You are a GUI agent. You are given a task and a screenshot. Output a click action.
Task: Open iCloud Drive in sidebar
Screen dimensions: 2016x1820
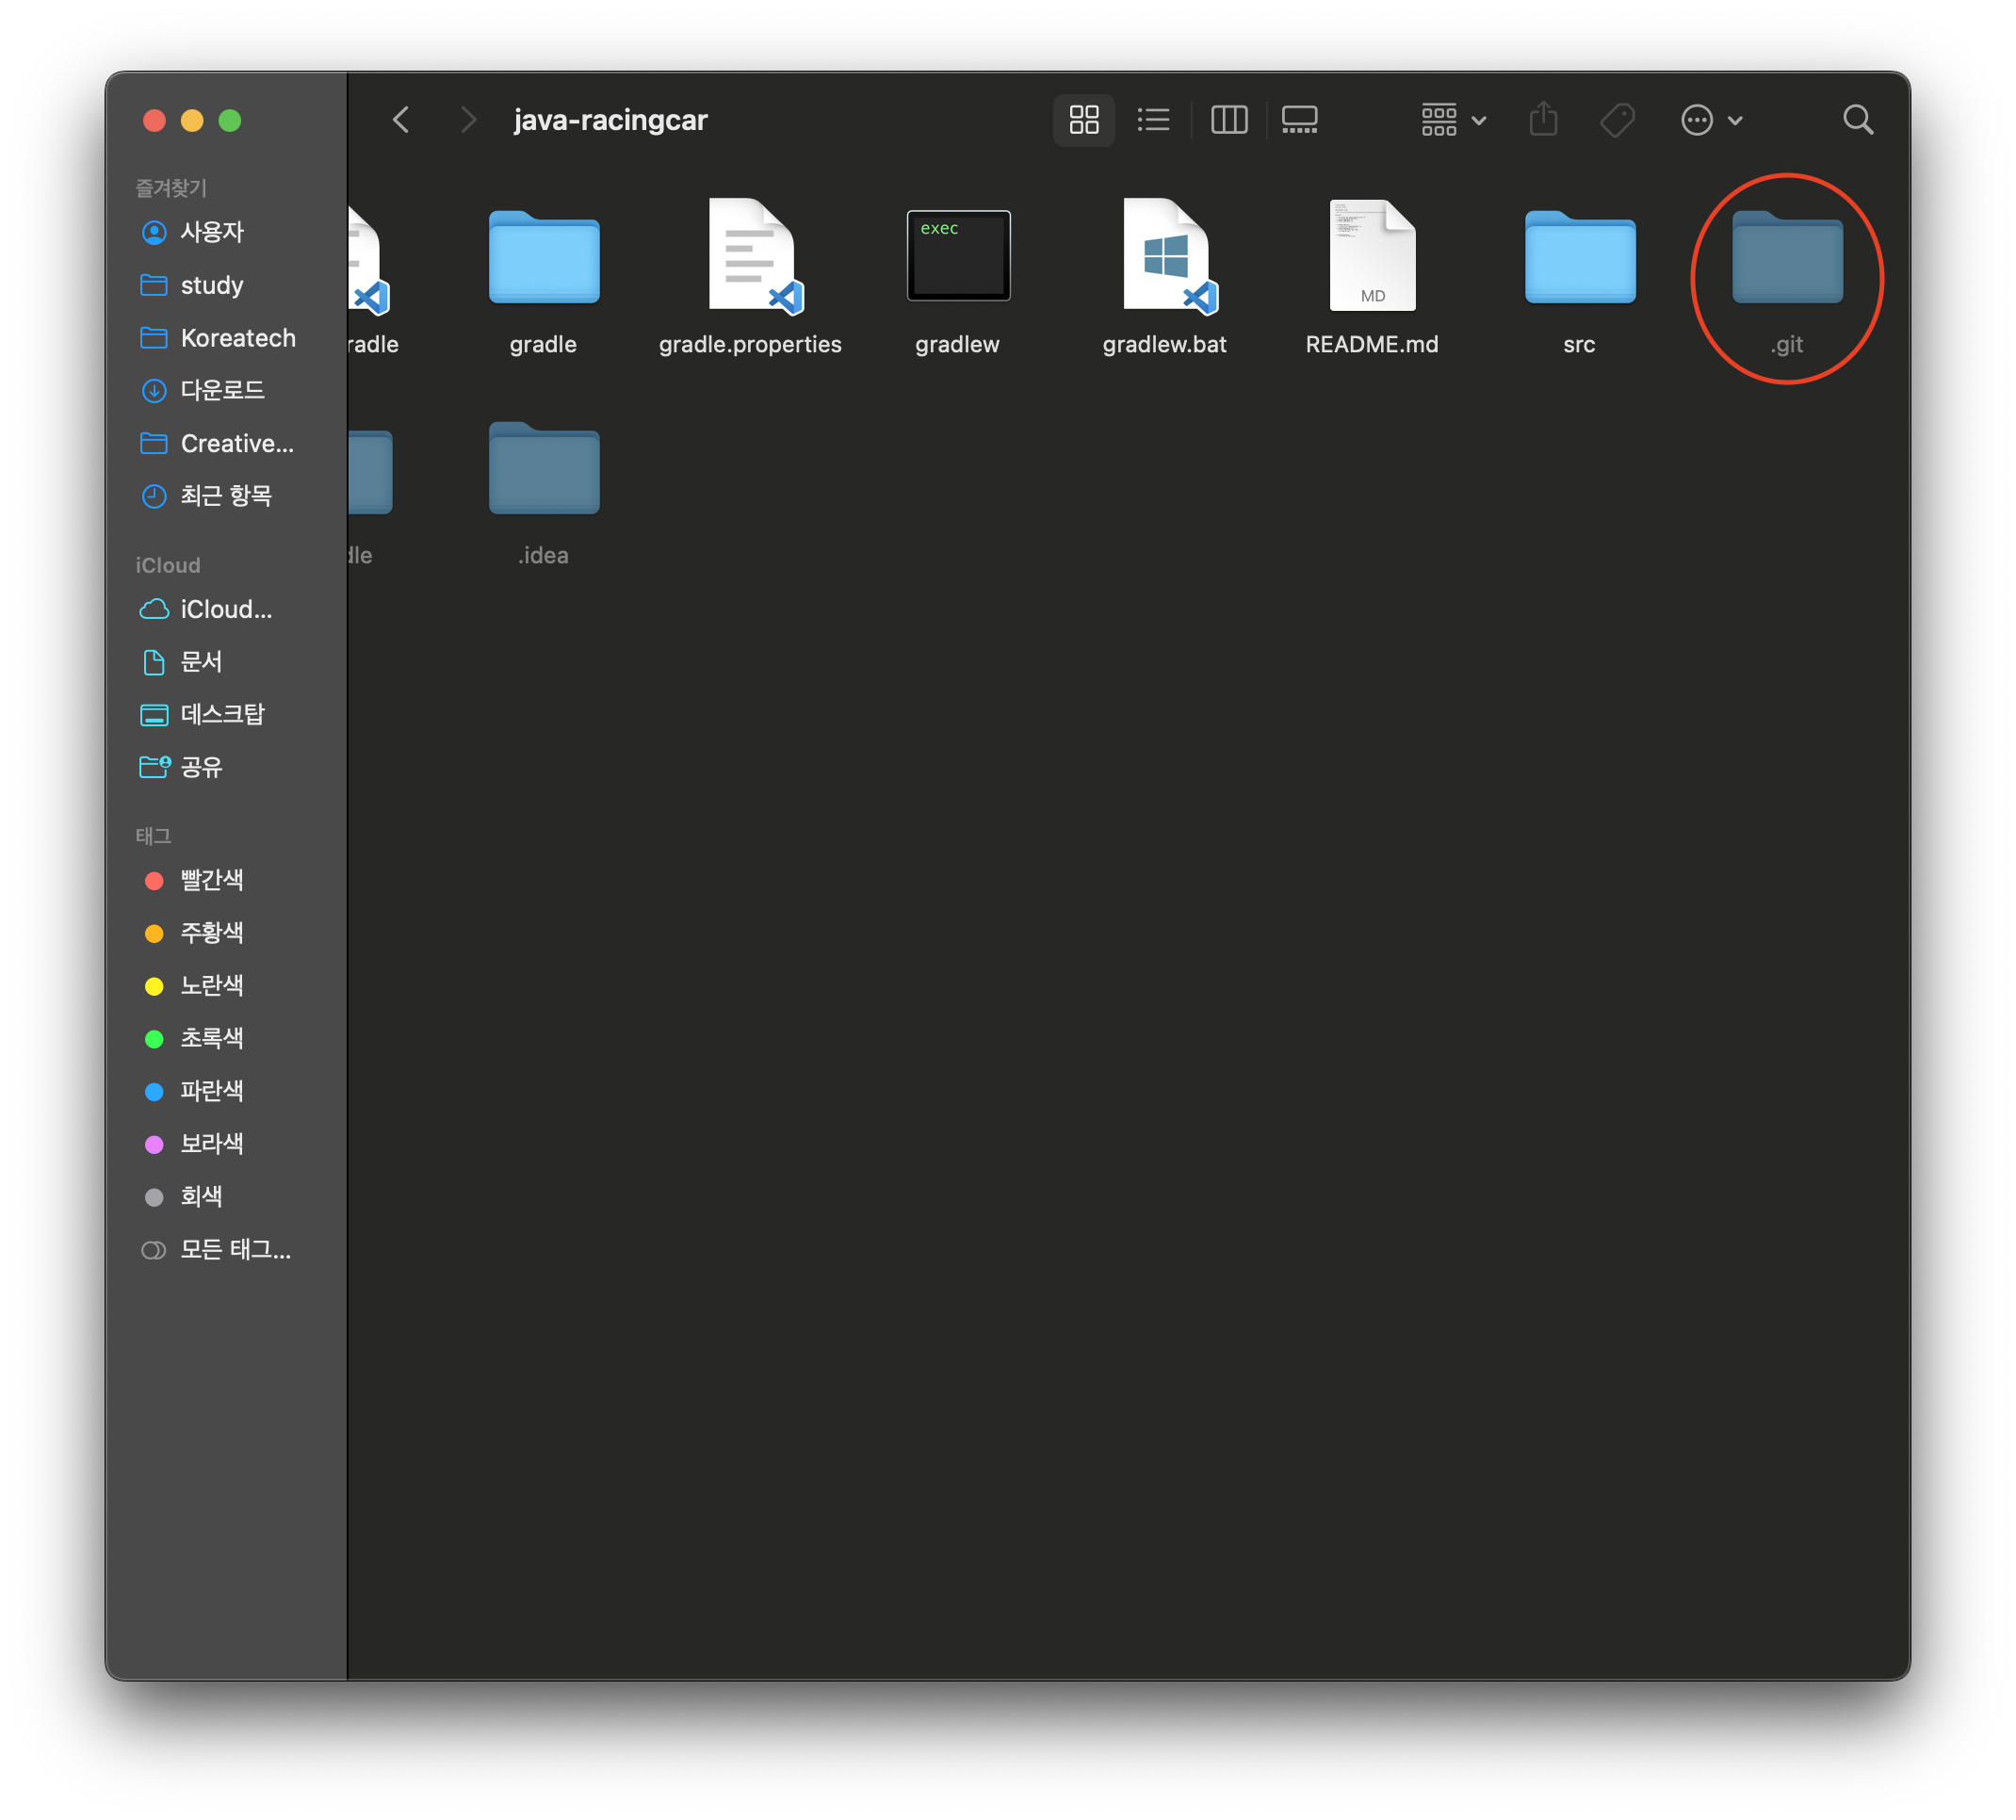pos(225,609)
